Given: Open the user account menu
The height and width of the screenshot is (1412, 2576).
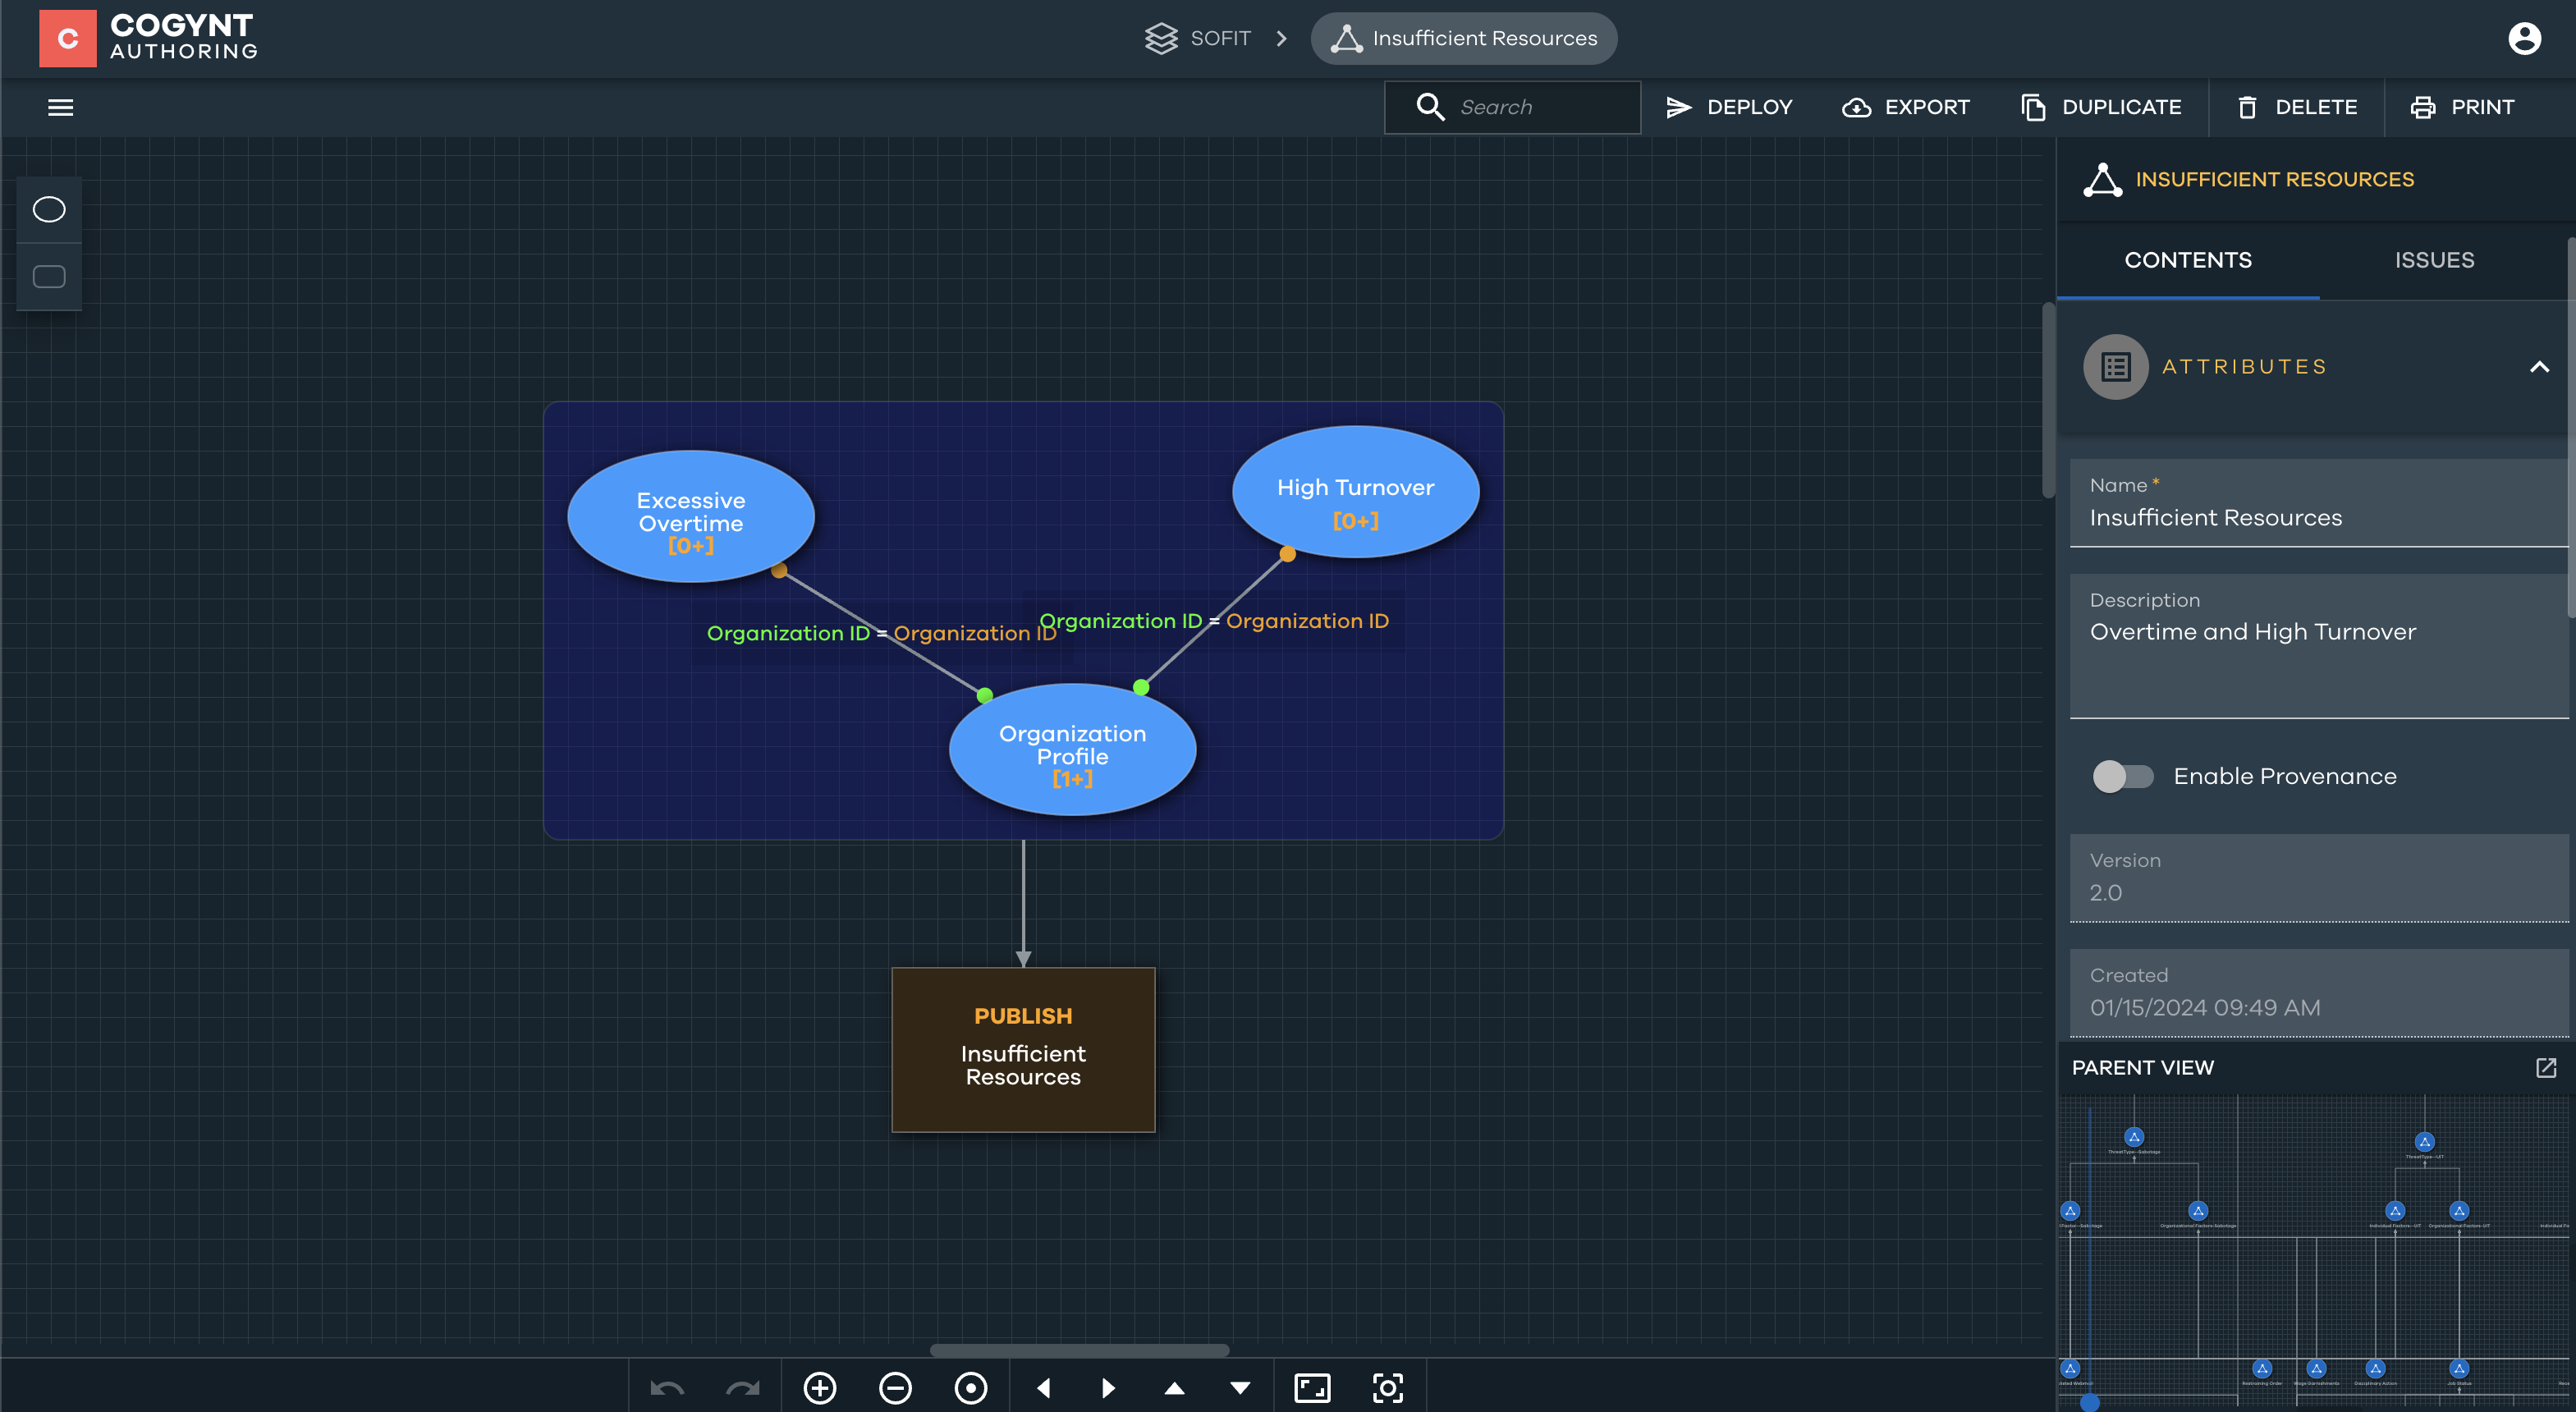Looking at the screenshot, I should 2524,38.
